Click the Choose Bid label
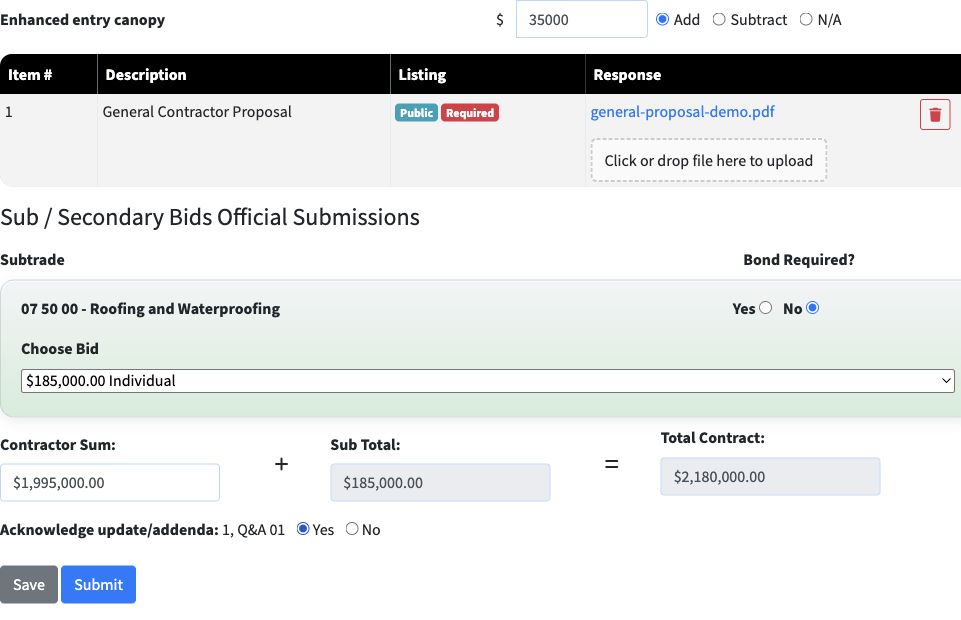The image size is (961, 620). 59,349
